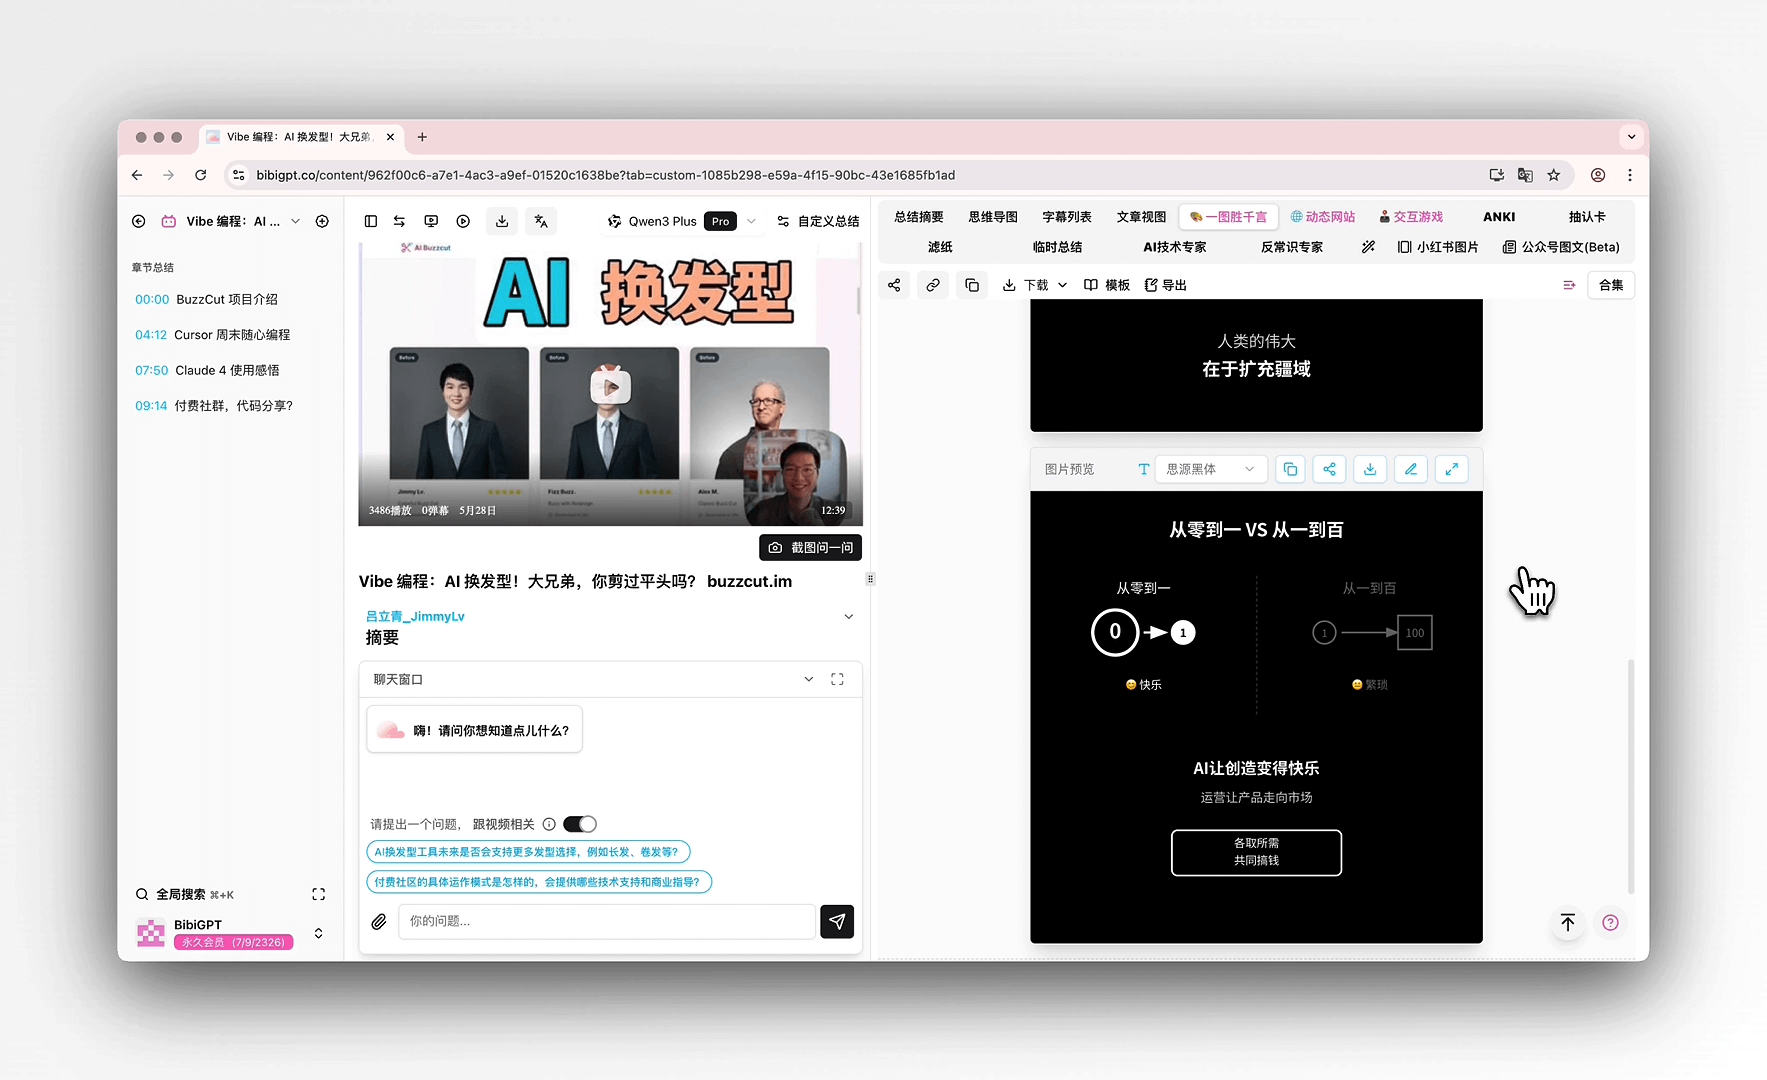The image size is (1767, 1080).
Task: Open the 思源黑体 font dropdown
Action: 1210,469
